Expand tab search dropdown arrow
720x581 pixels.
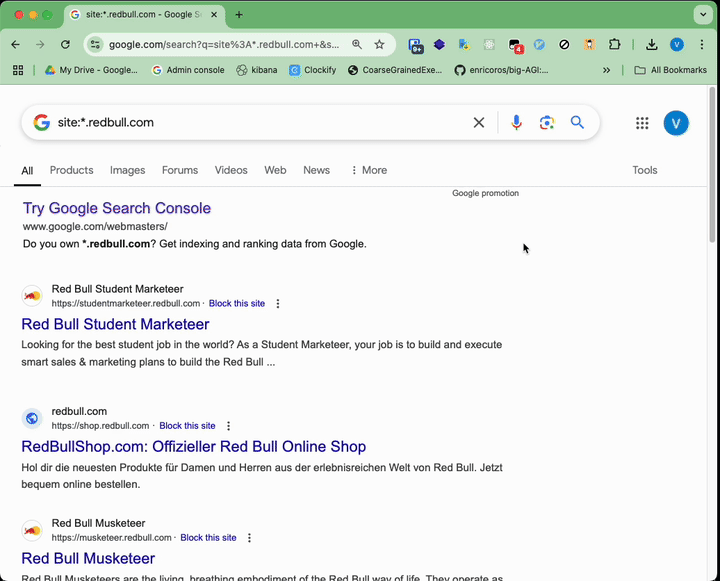click(703, 15)
